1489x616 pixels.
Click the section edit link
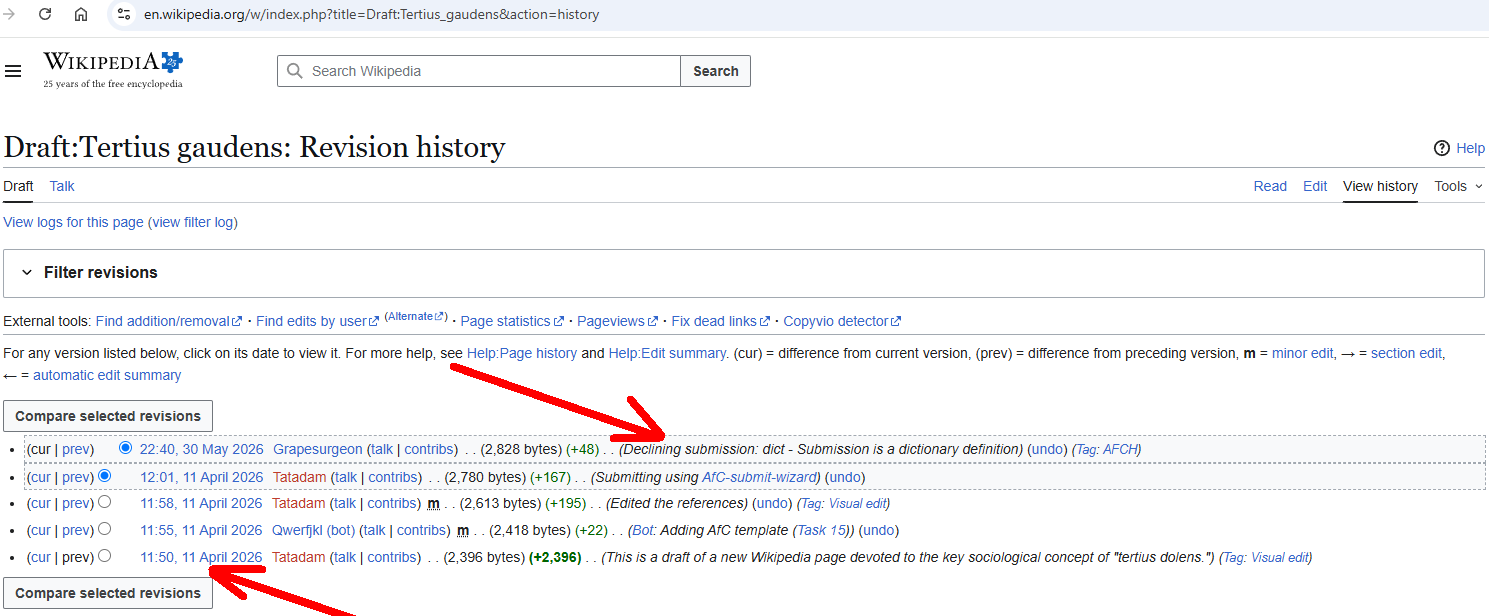1407,353
